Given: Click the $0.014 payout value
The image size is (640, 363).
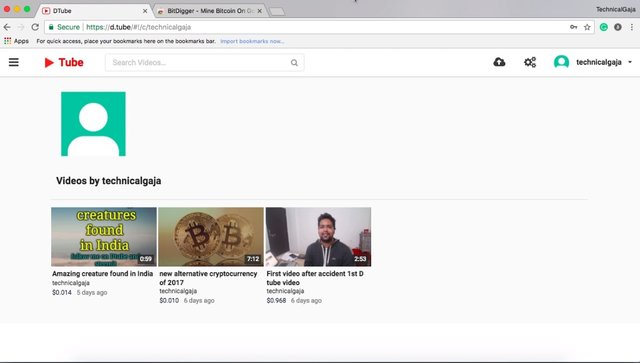Looking at the screenshot, I should click(x=62, y=292).
